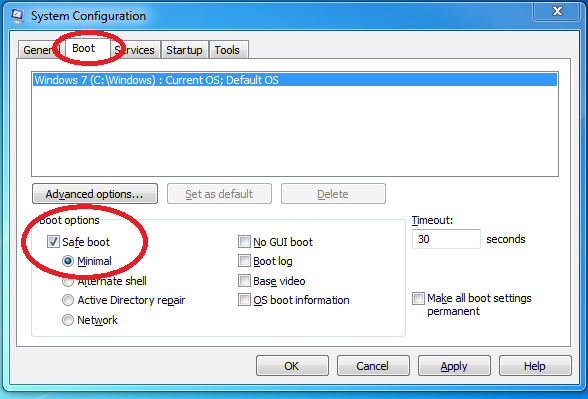Enable No GUI boot checkbox
The height and width of the screenshot is (399, 588).
244,242
